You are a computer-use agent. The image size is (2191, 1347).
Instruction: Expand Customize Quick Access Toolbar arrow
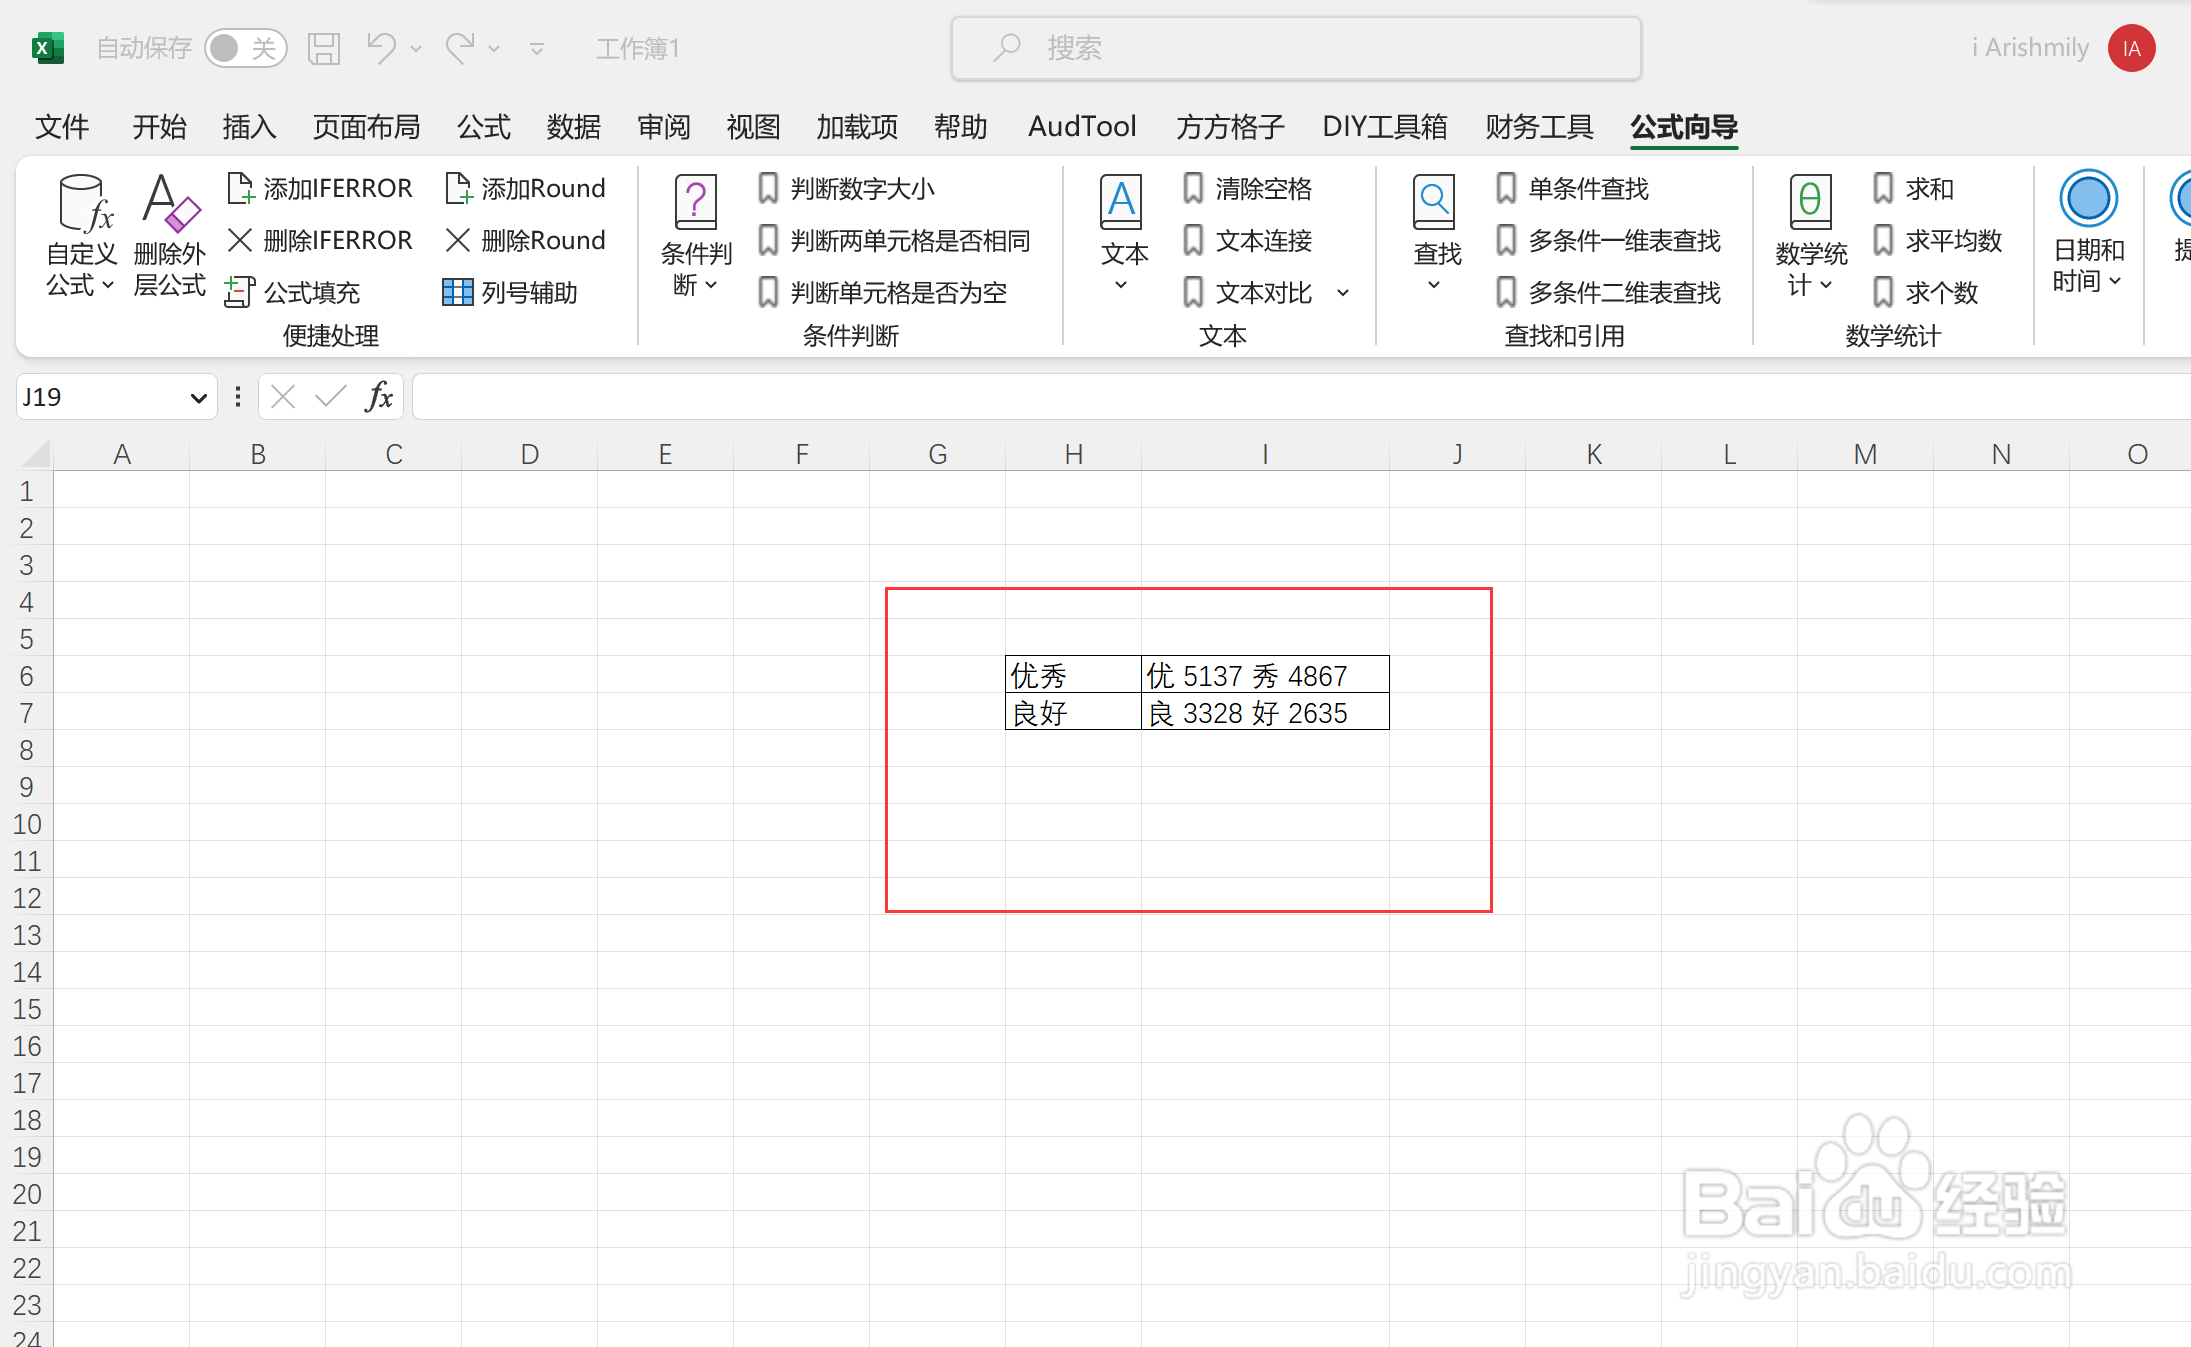tap(537, 49)
